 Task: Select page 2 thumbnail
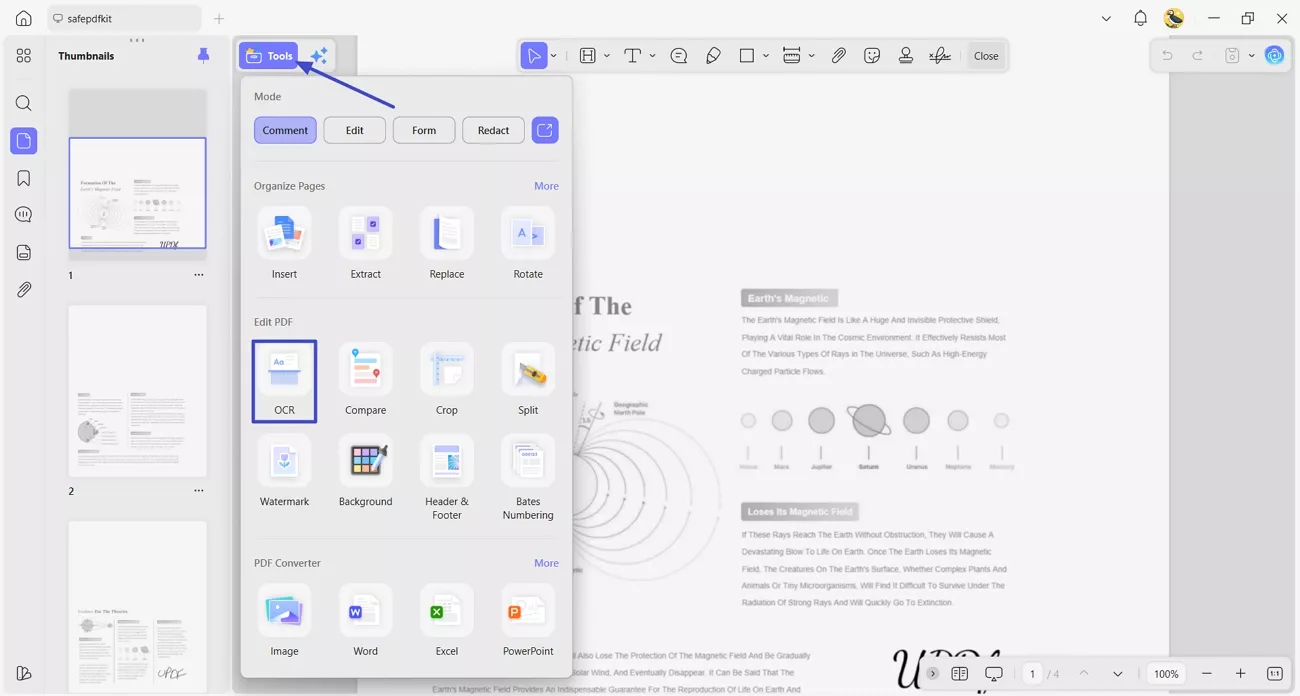tap(138, 391)
